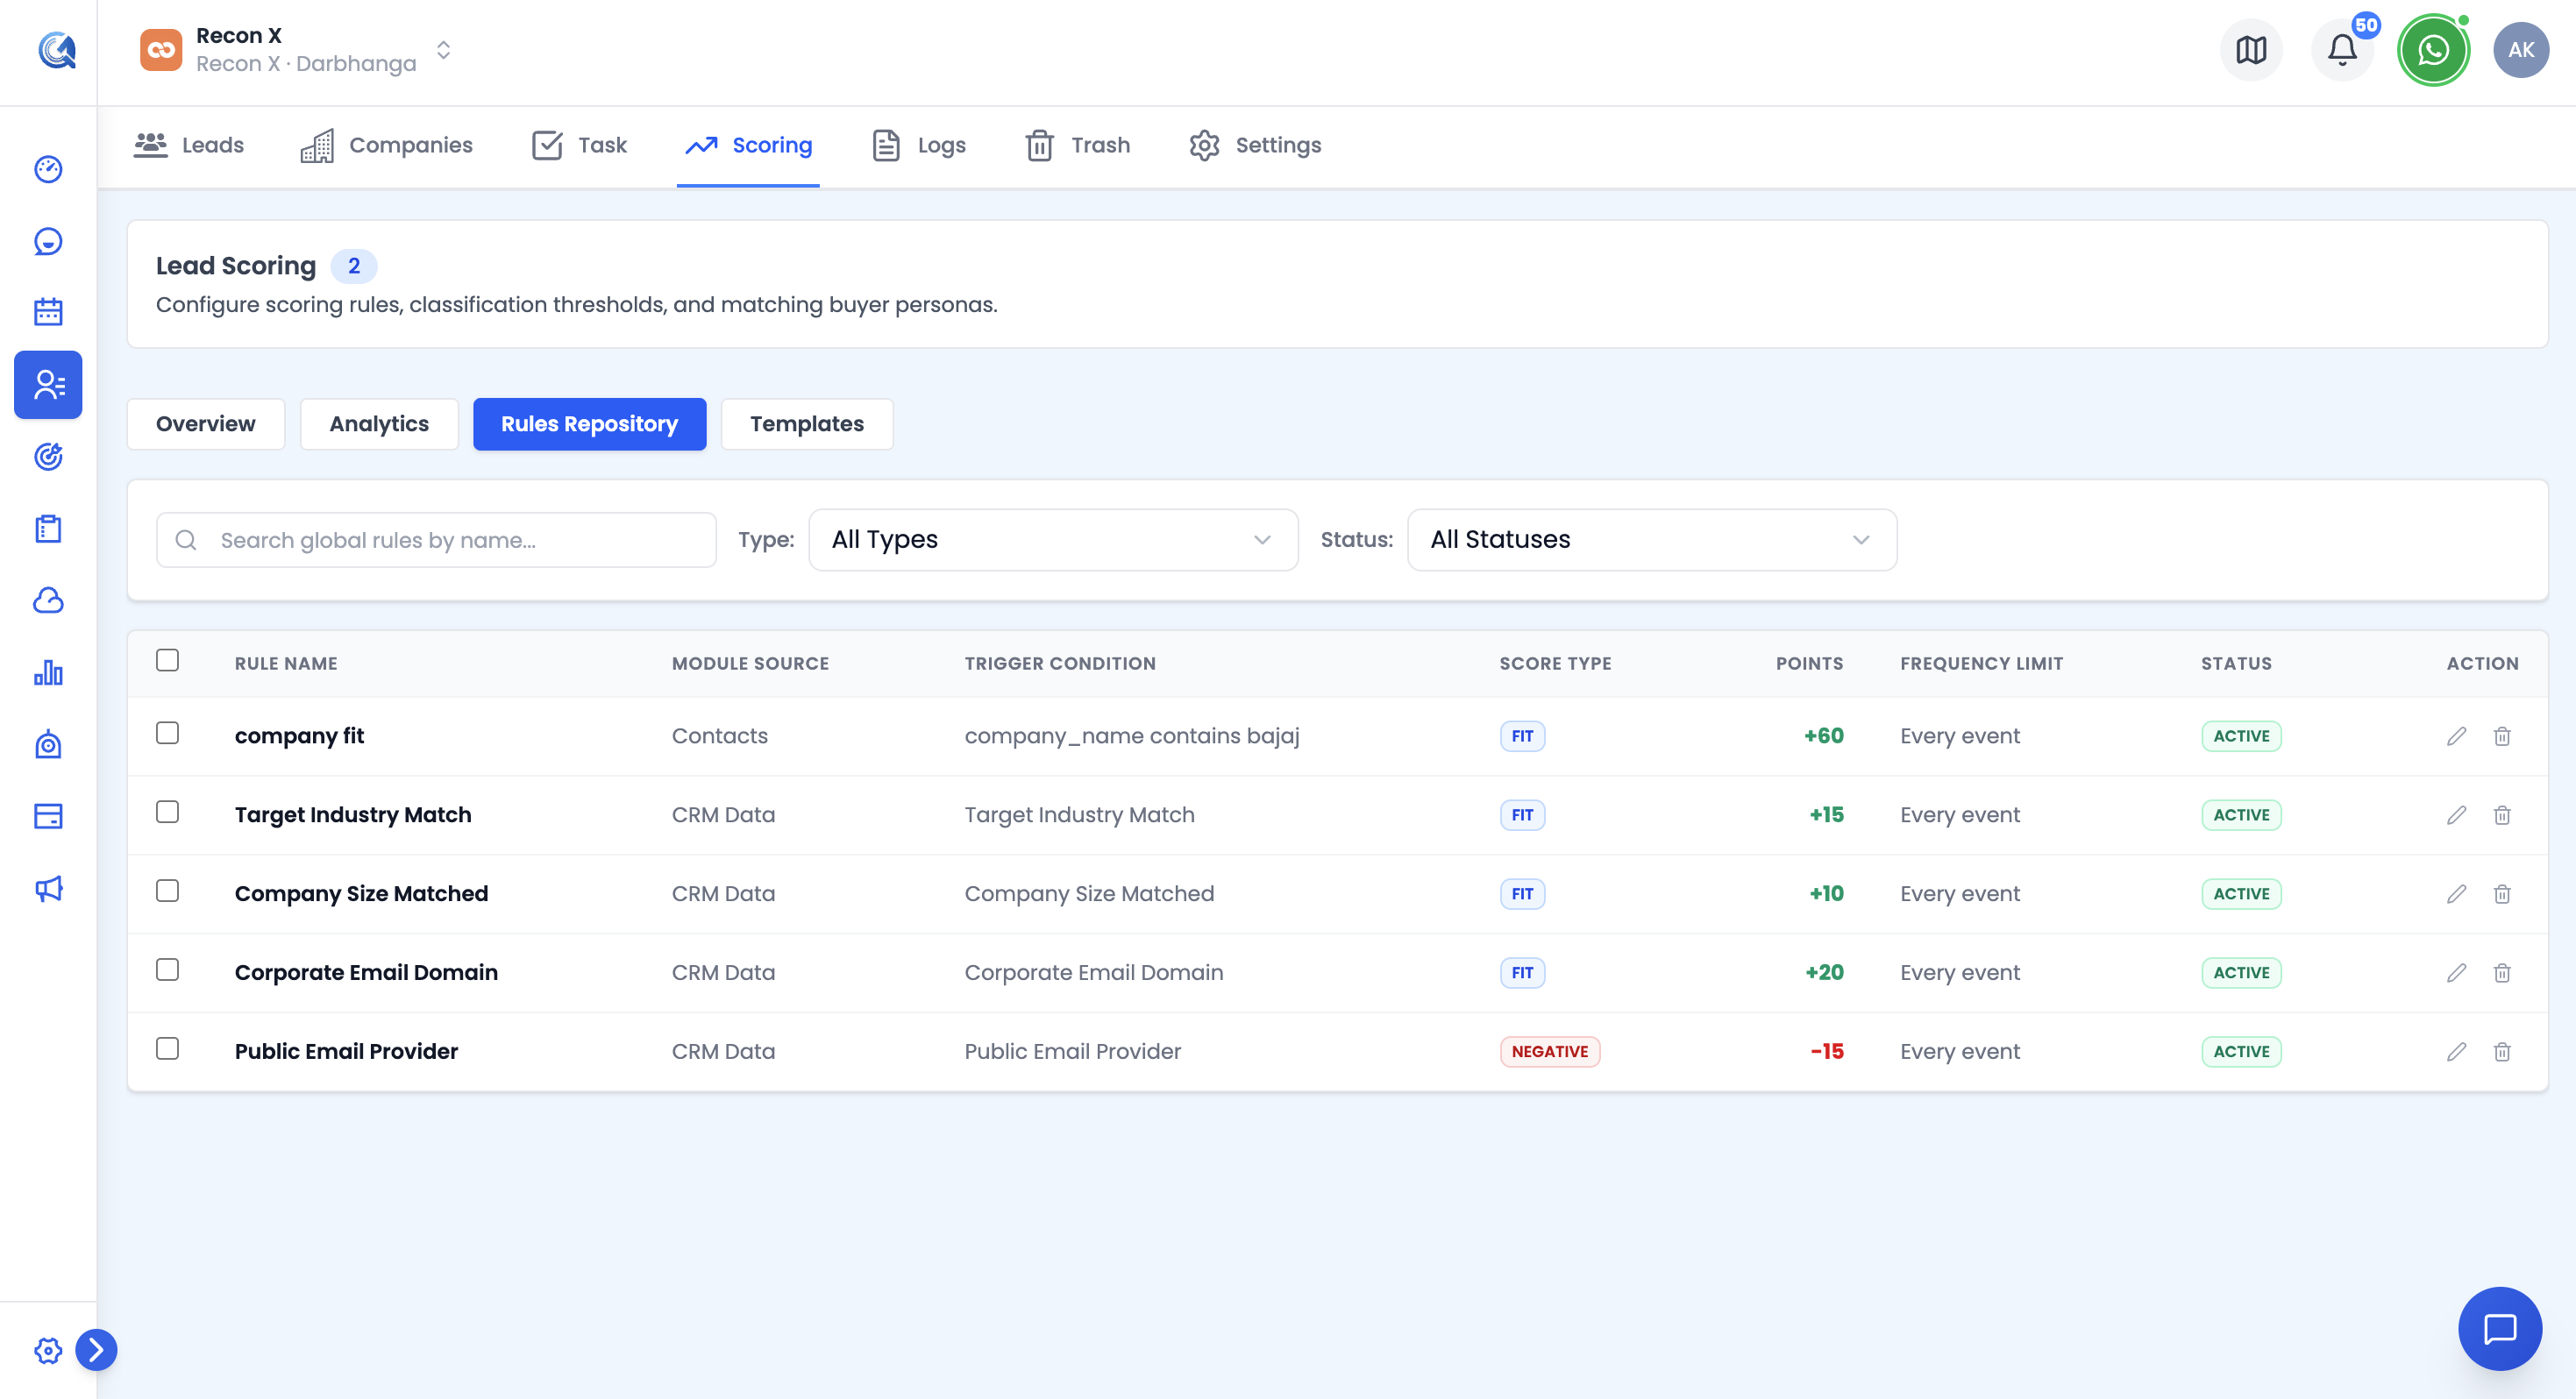
Task: Select the Rules Repository button
Action: (589, 424)
